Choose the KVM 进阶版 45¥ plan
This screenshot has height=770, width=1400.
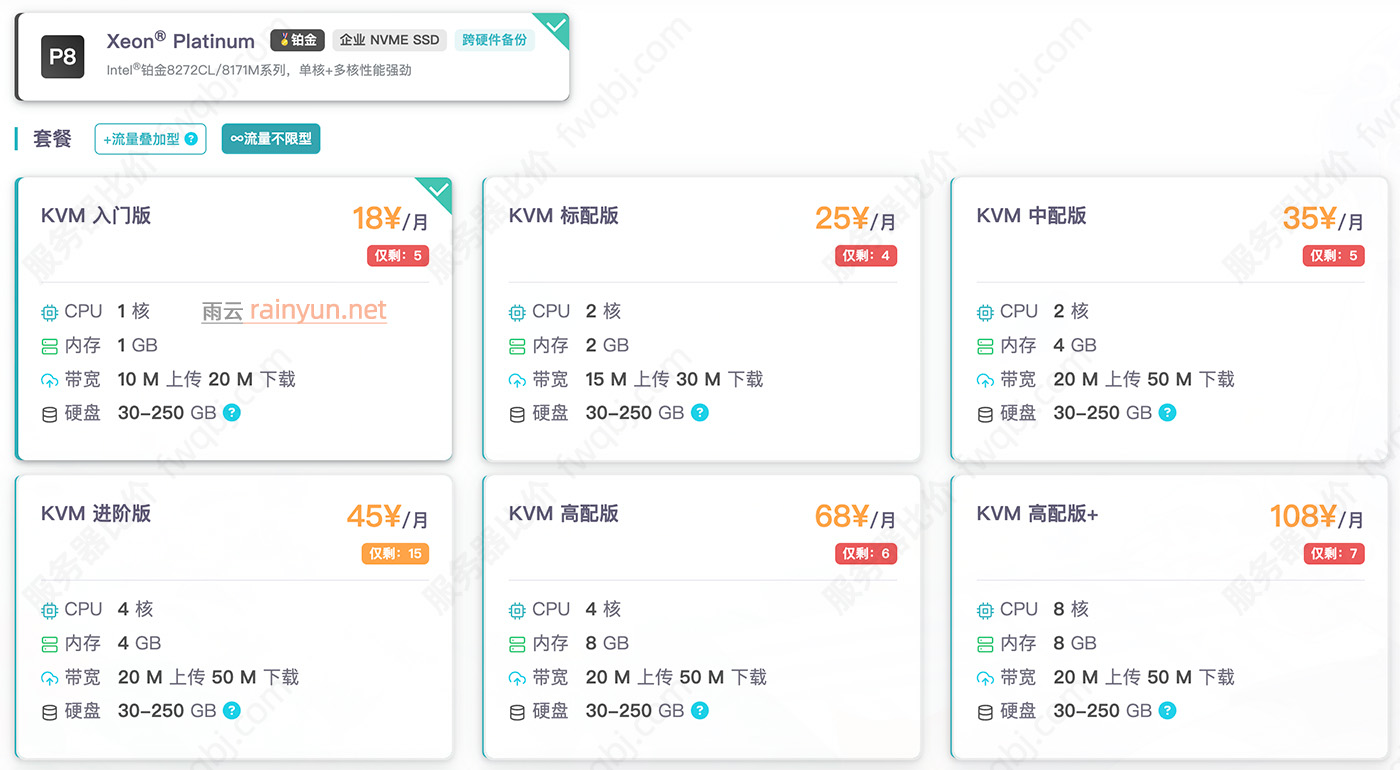tap(234, 617)
